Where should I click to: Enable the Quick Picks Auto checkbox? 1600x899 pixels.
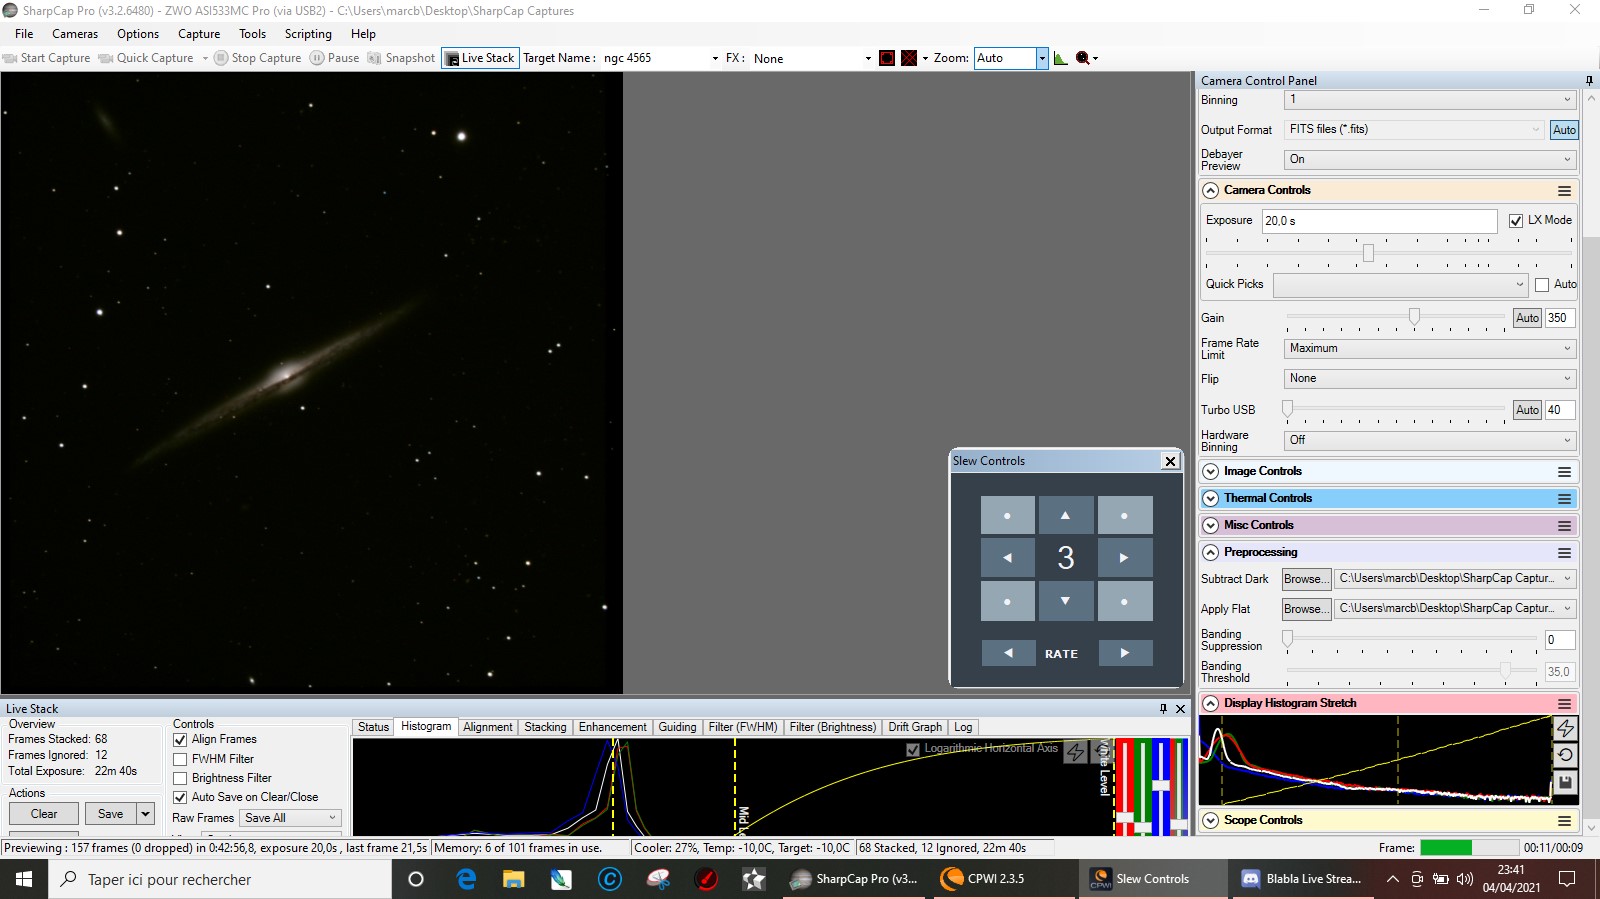pyautogui.click(x=1542, y=285)
